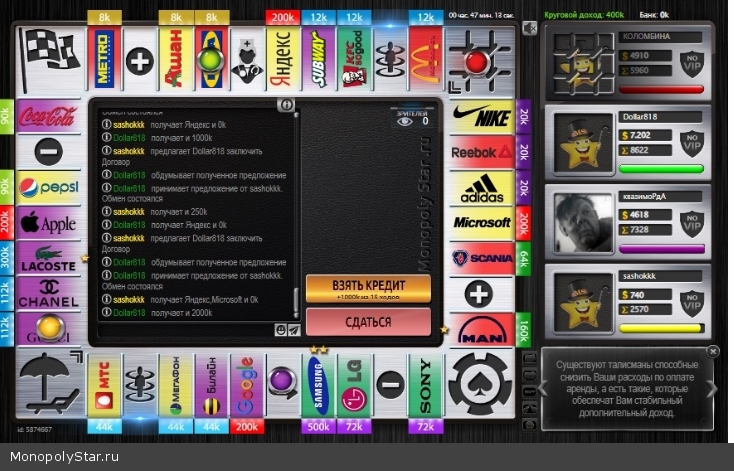Screen dimensions: 734x471
Task: Surrender using the СДАТЬСЯ button
Action: pos(368,322)
